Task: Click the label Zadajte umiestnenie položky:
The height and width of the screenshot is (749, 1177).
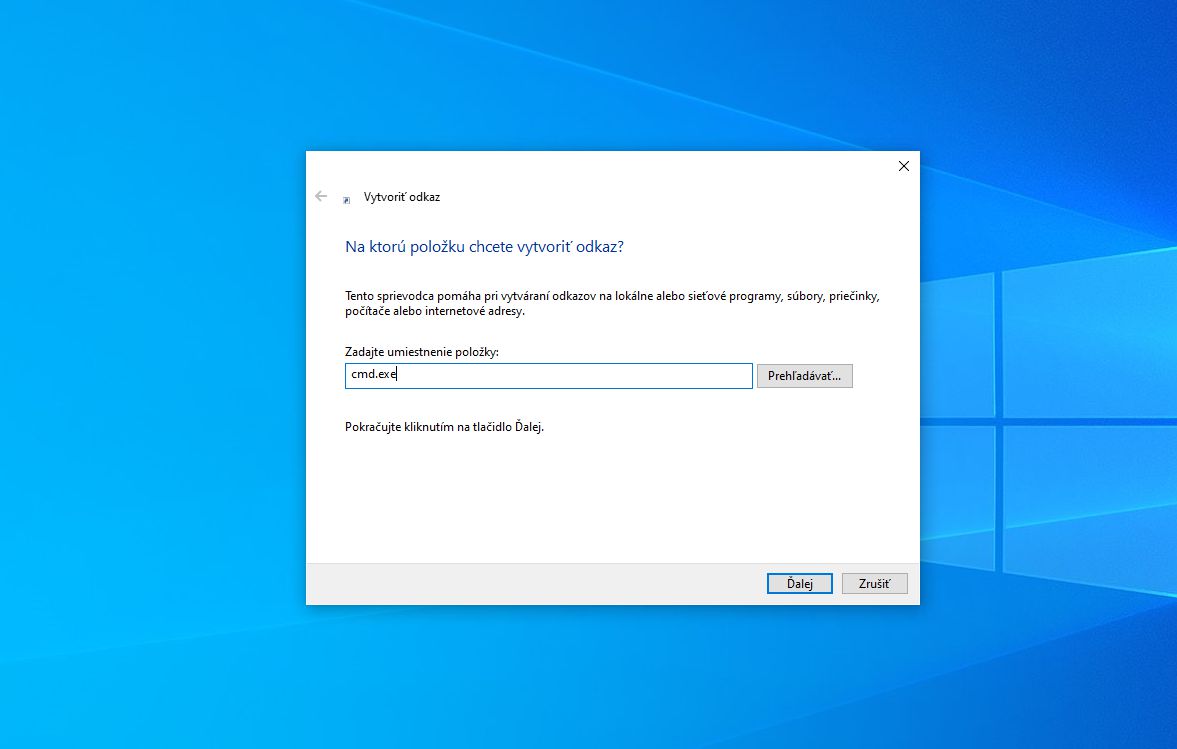Action: [422, 351]
